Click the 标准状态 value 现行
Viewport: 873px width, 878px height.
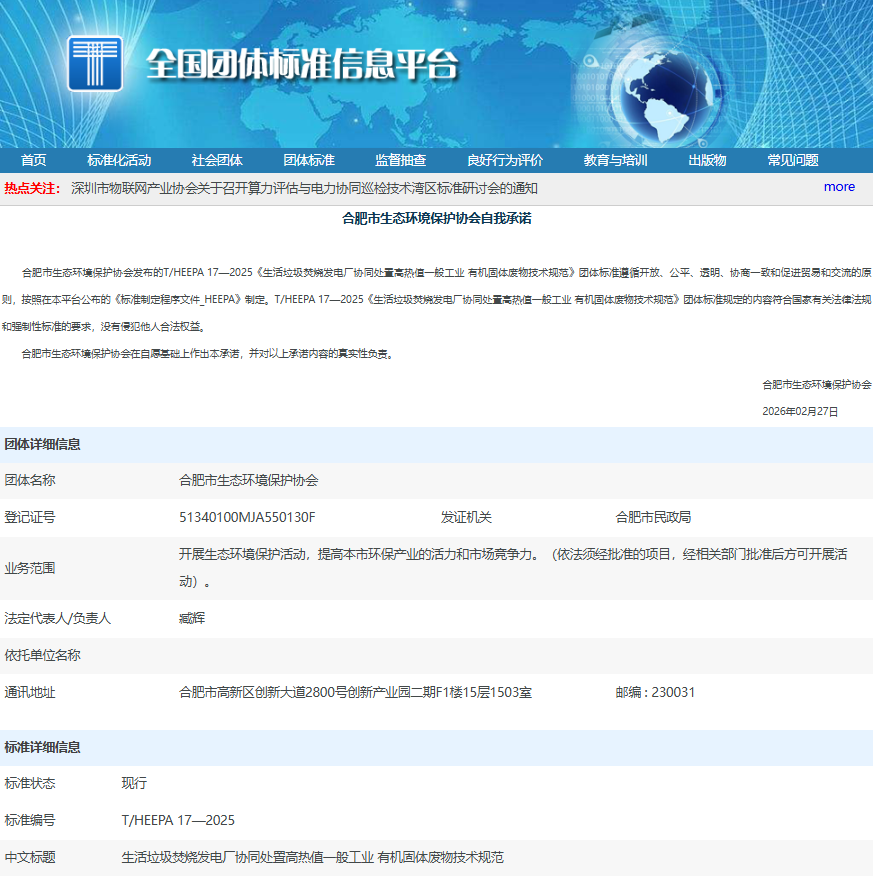point(134,783)
